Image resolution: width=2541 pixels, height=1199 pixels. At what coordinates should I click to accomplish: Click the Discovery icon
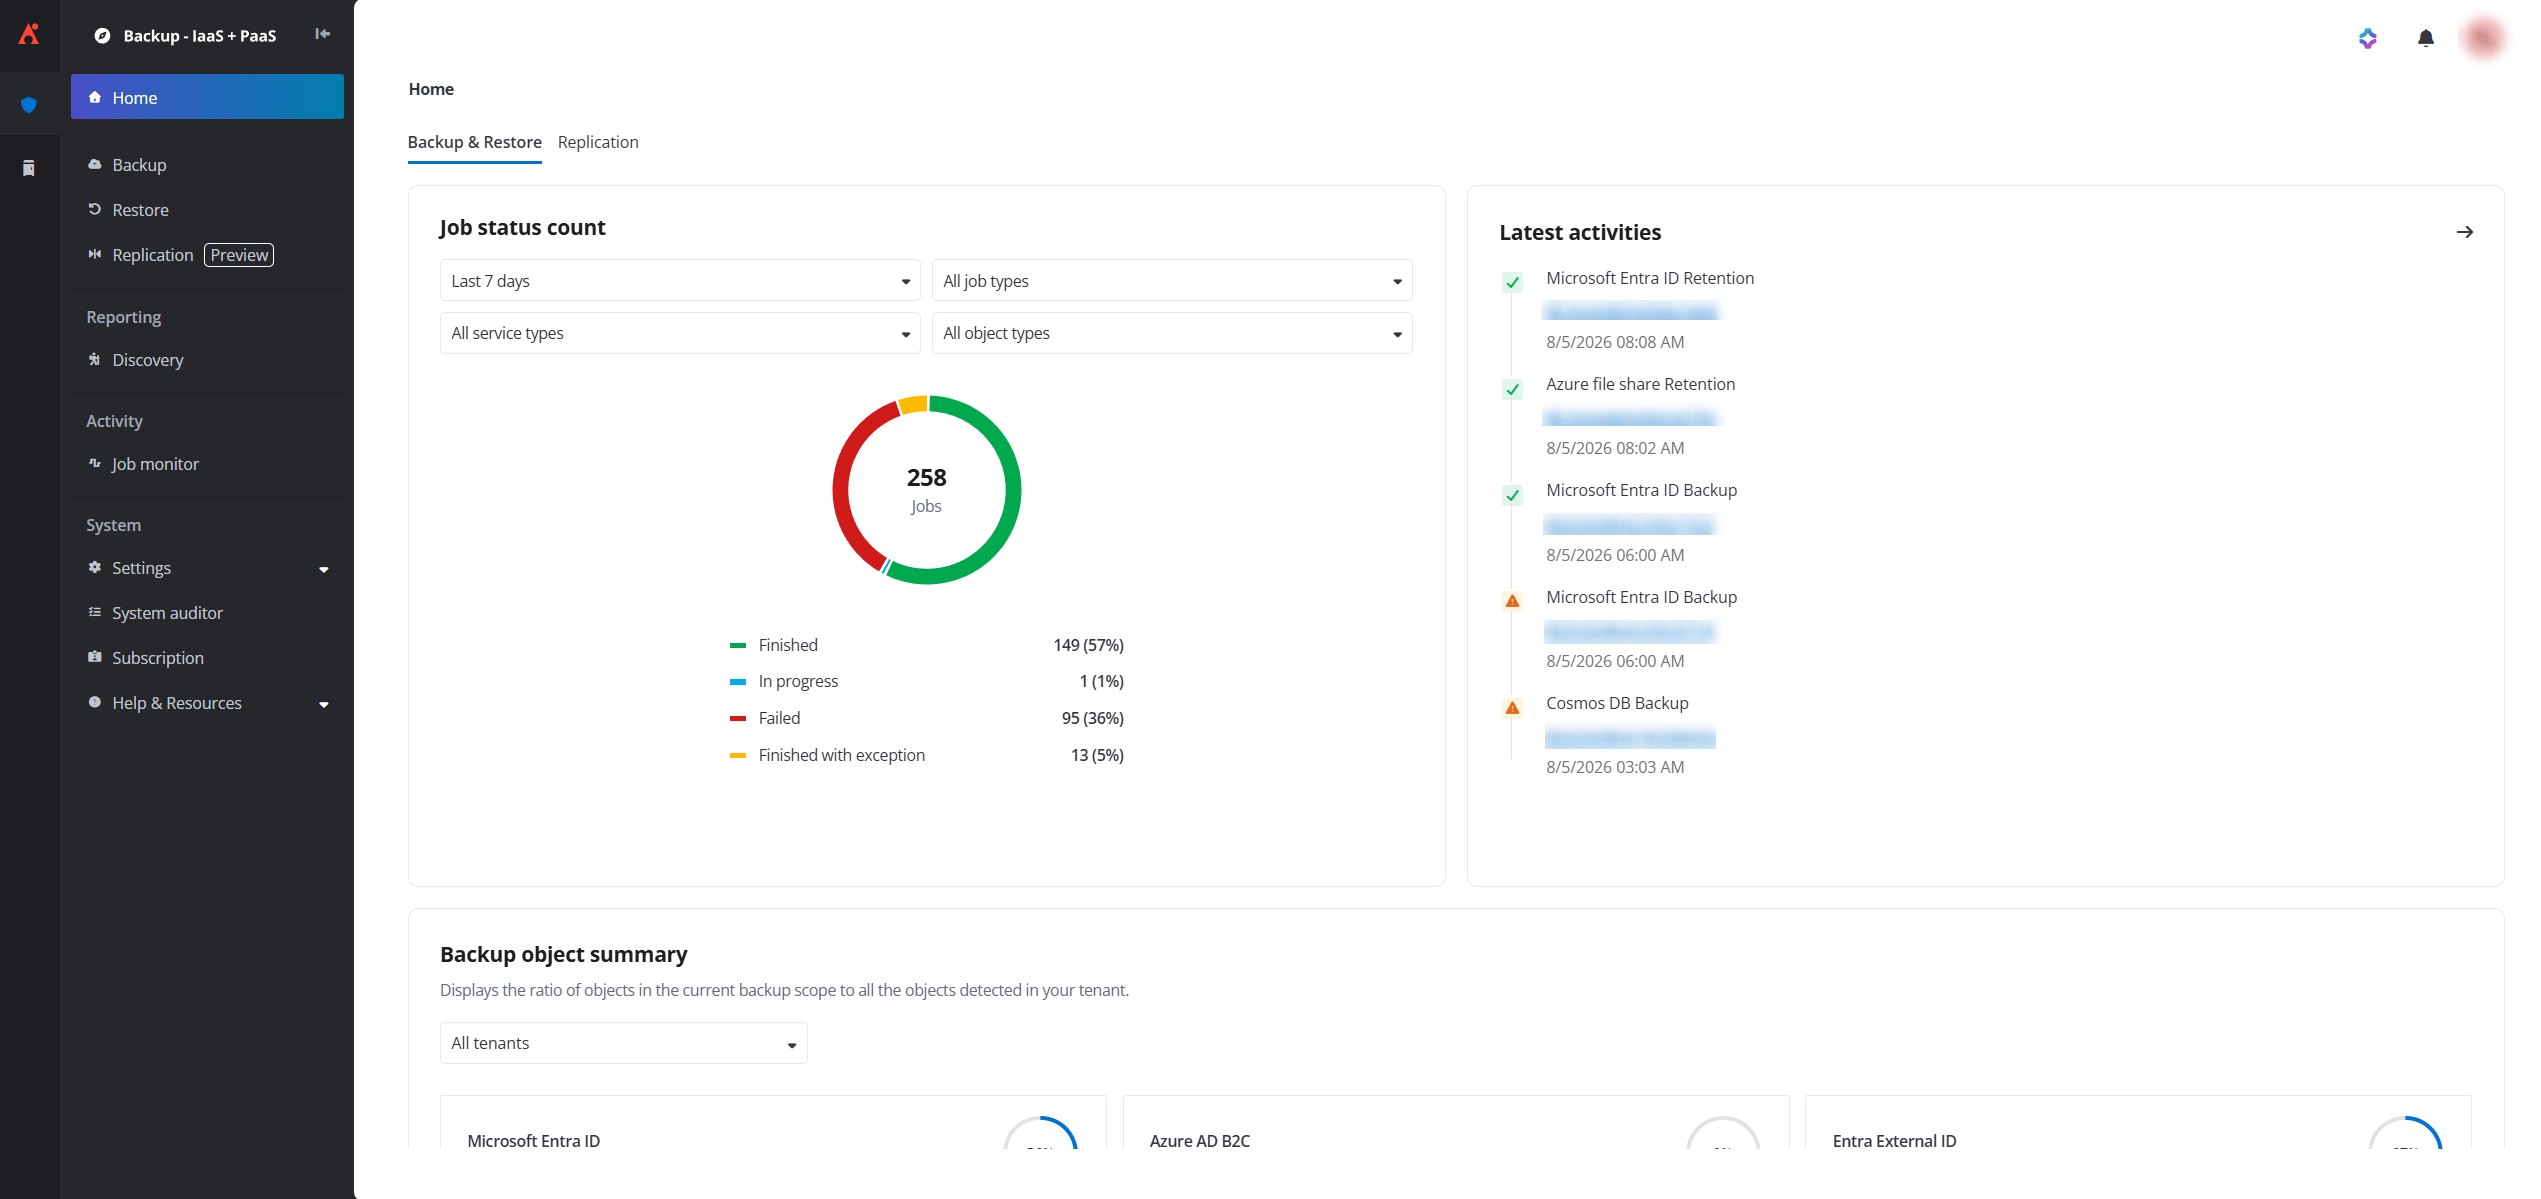[x=95, y=359]
